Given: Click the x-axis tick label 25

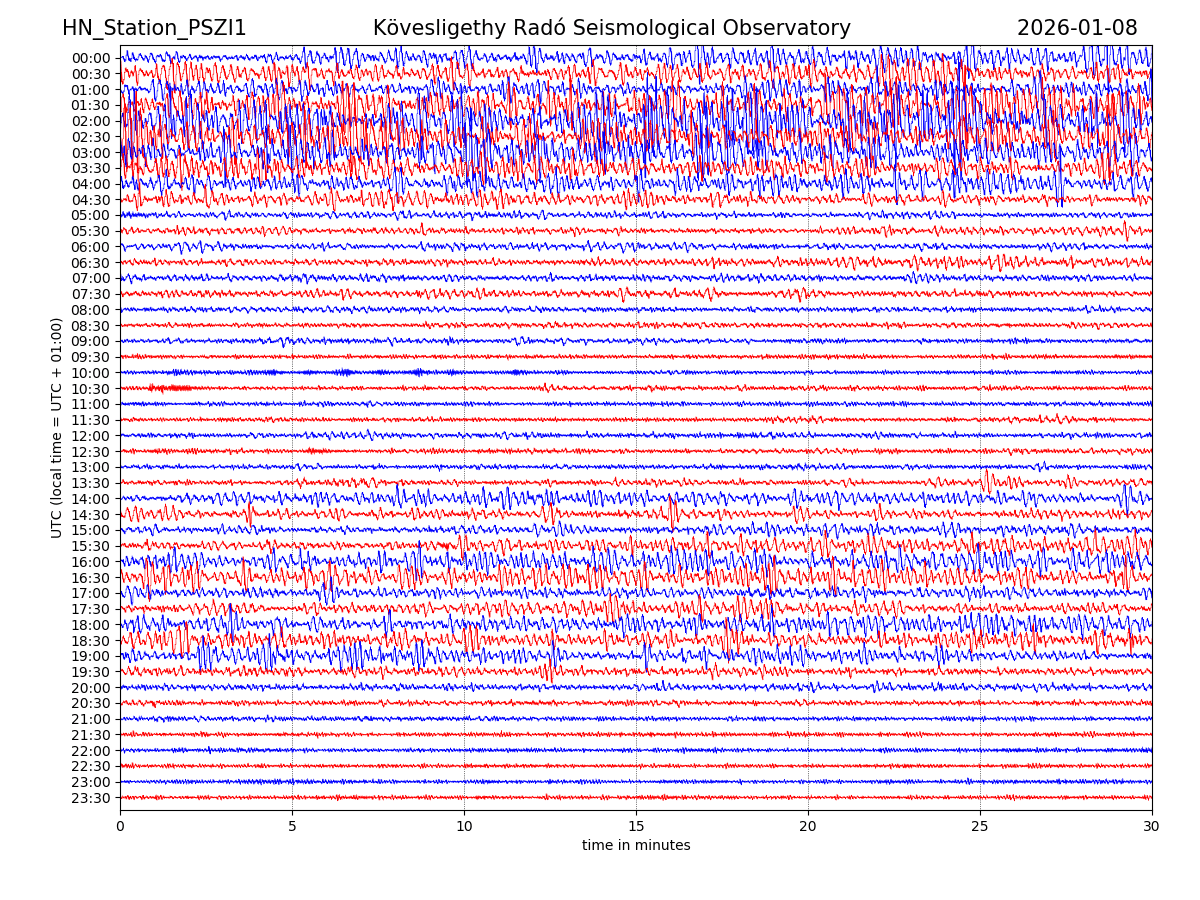Looking at the screenshot, I should pos(980,827).
